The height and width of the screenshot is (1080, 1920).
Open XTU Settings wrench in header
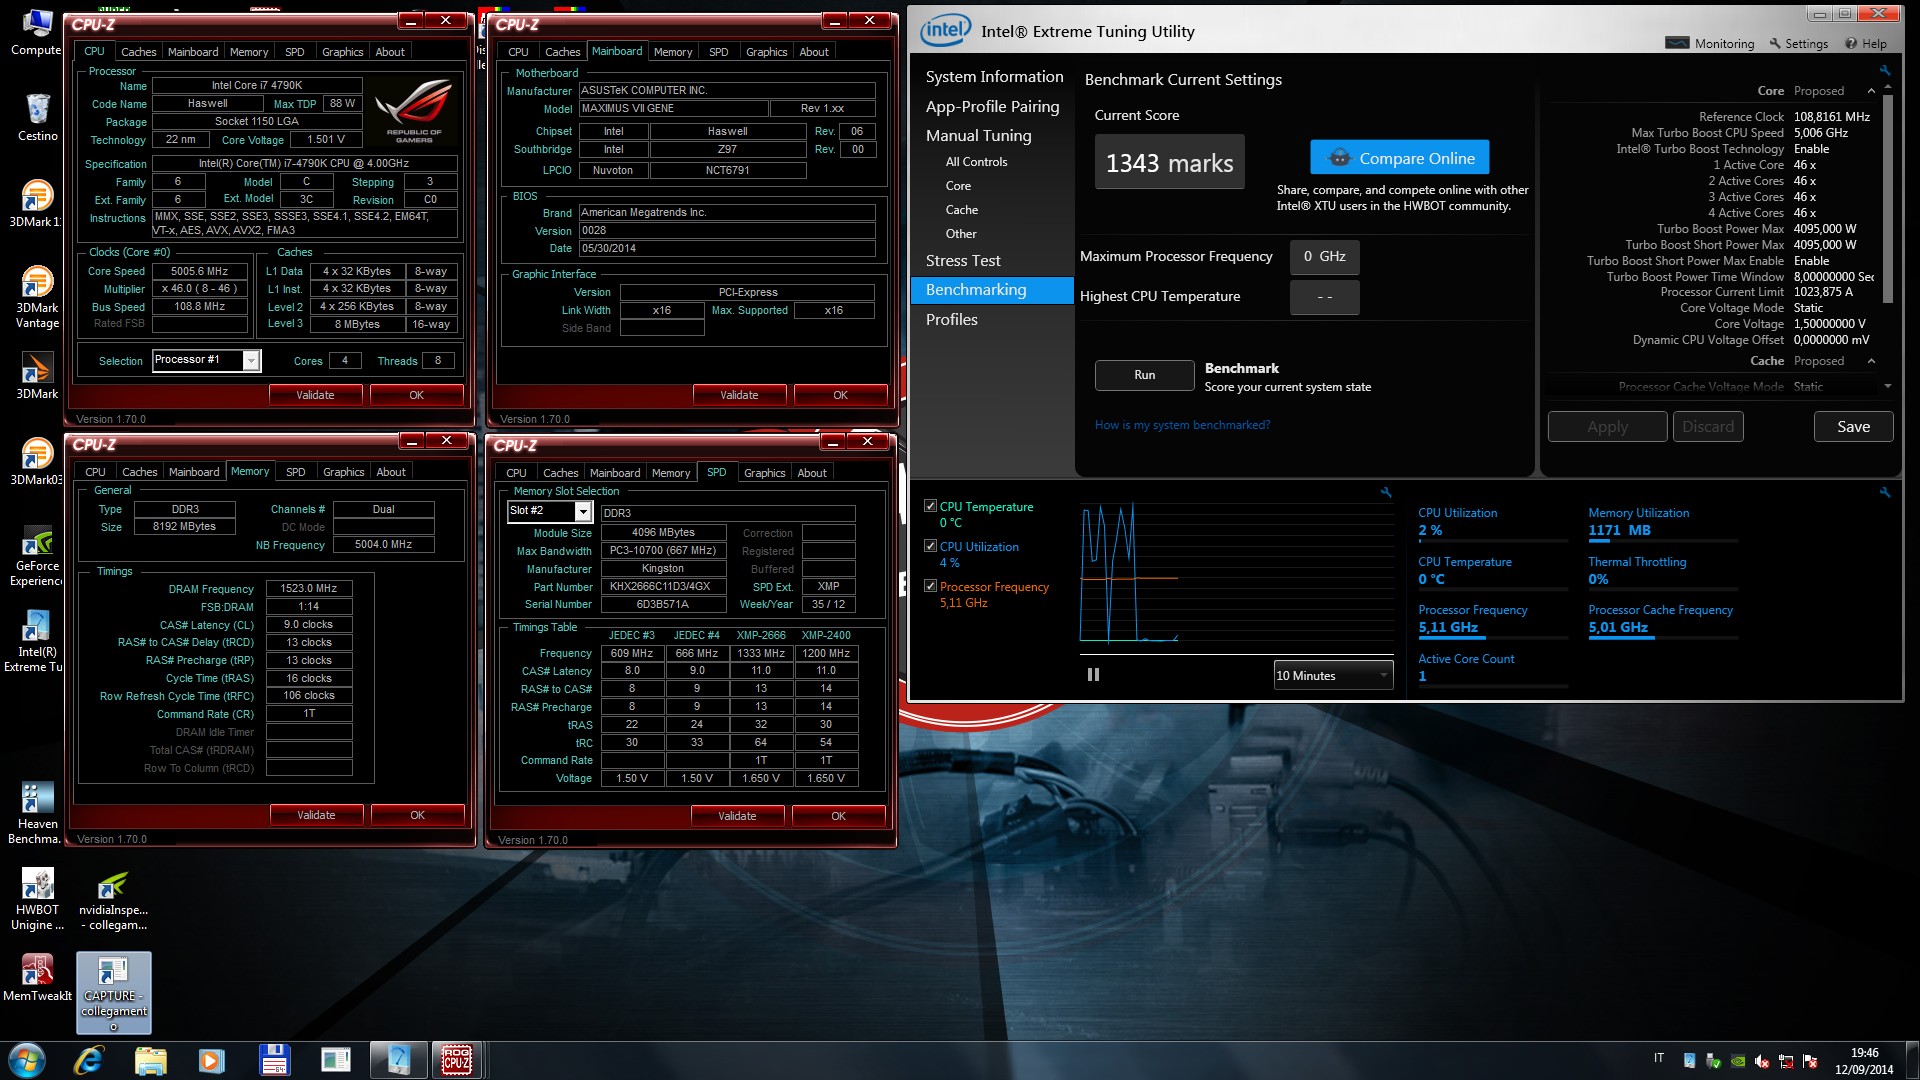click(x=1775, y=43)
